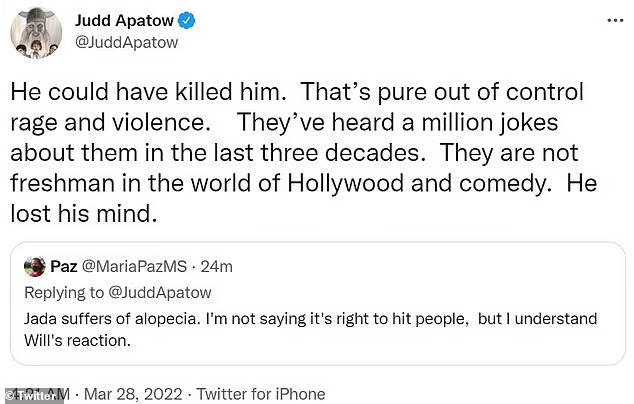This screenshot has width=634, height=404.
Task: Open the 24m timestamp on quoted tweet
Action: 217,266
